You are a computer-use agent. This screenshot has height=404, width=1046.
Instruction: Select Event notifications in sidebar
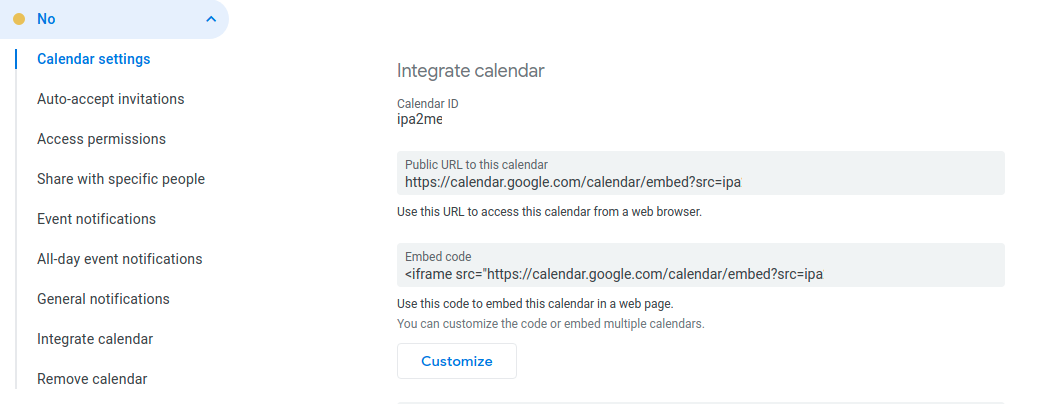[96, 219]
